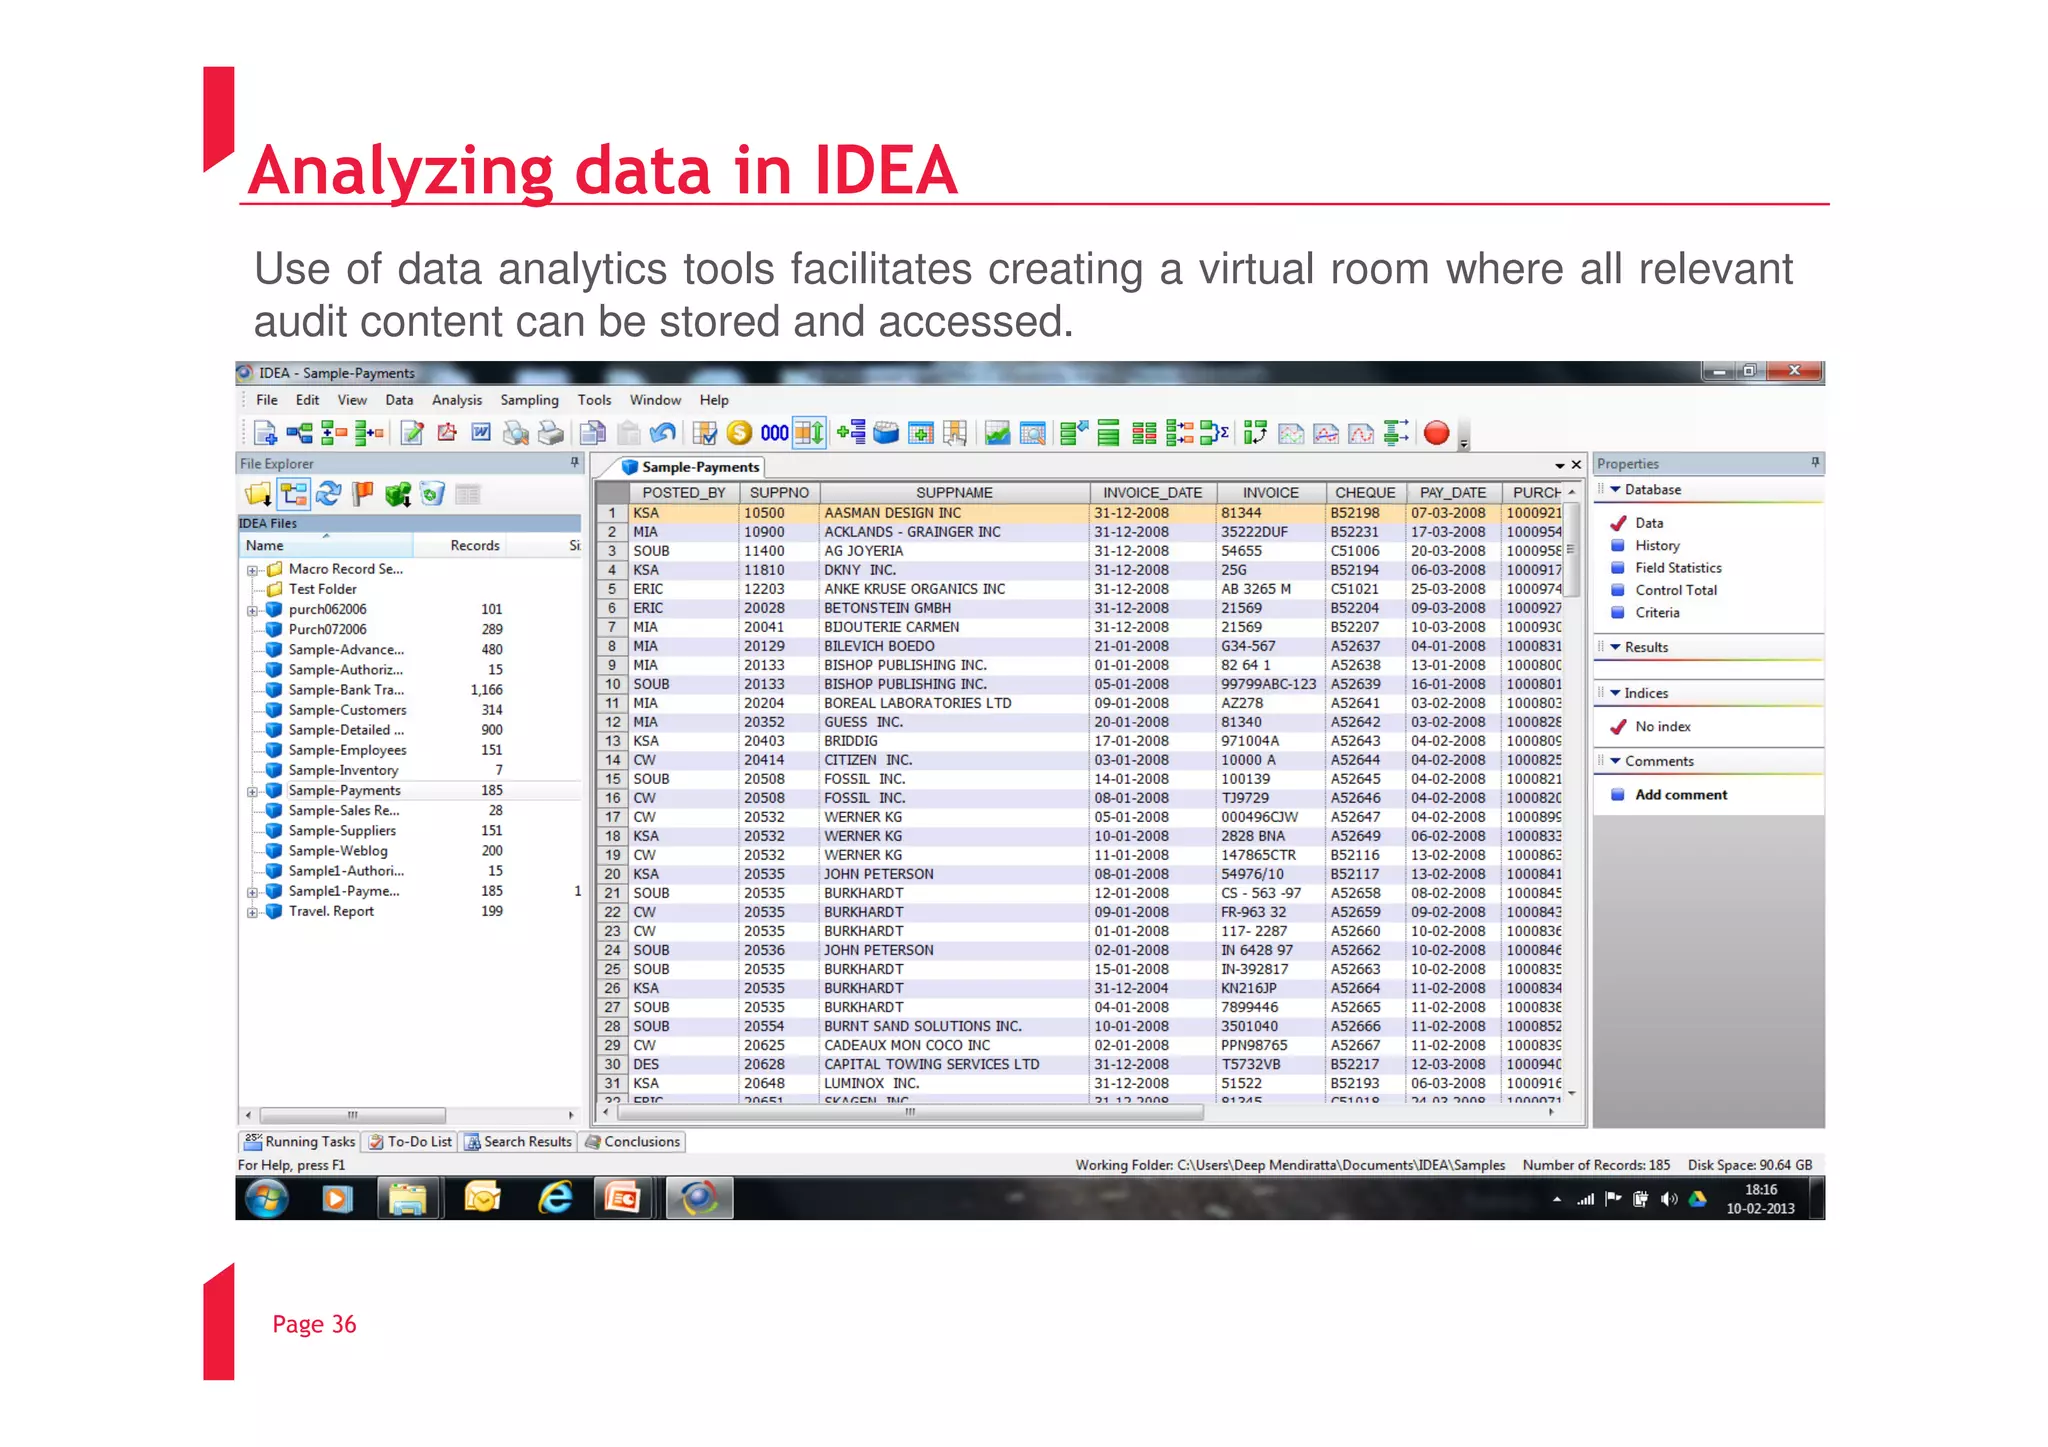Click the recycle bin icon in File Explorer
The height and width of the screenshot is (1447, 2048).
[432, 494]
